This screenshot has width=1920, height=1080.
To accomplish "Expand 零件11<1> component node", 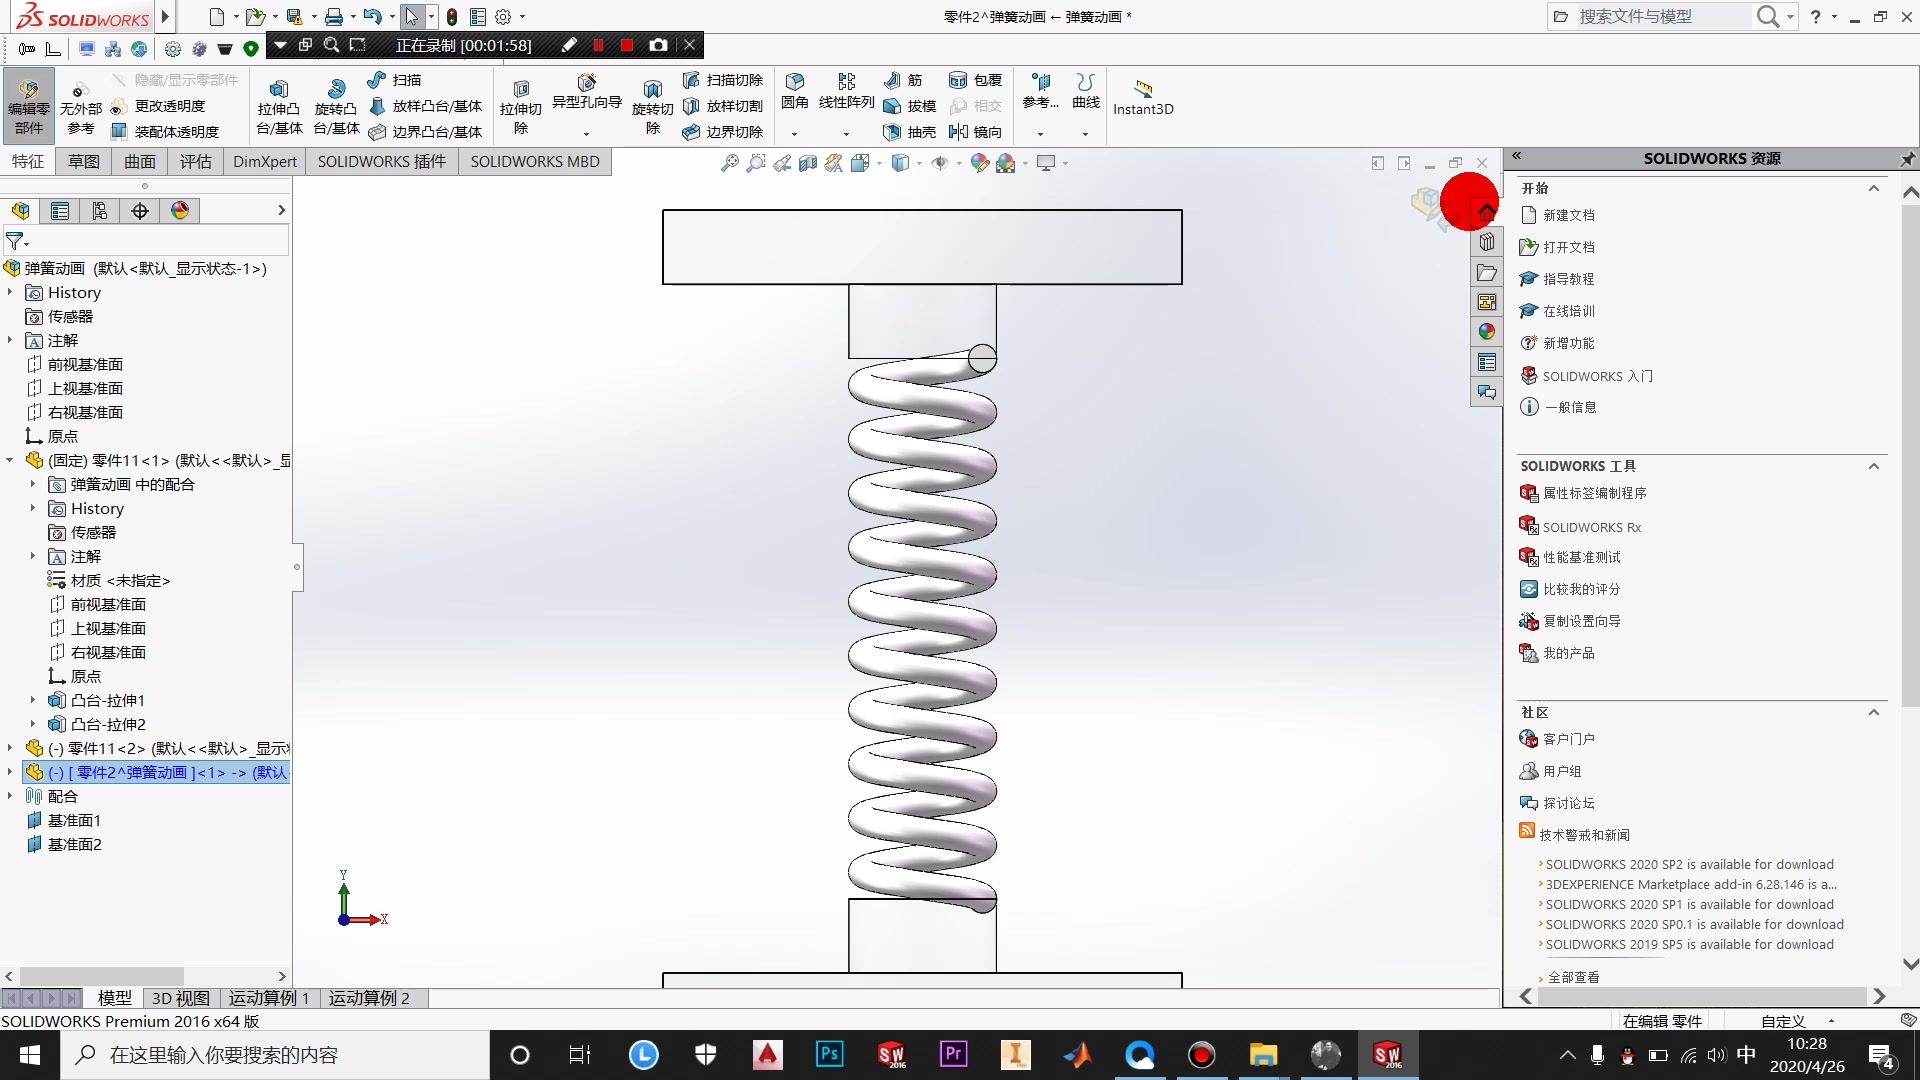I will click(9, 460).
